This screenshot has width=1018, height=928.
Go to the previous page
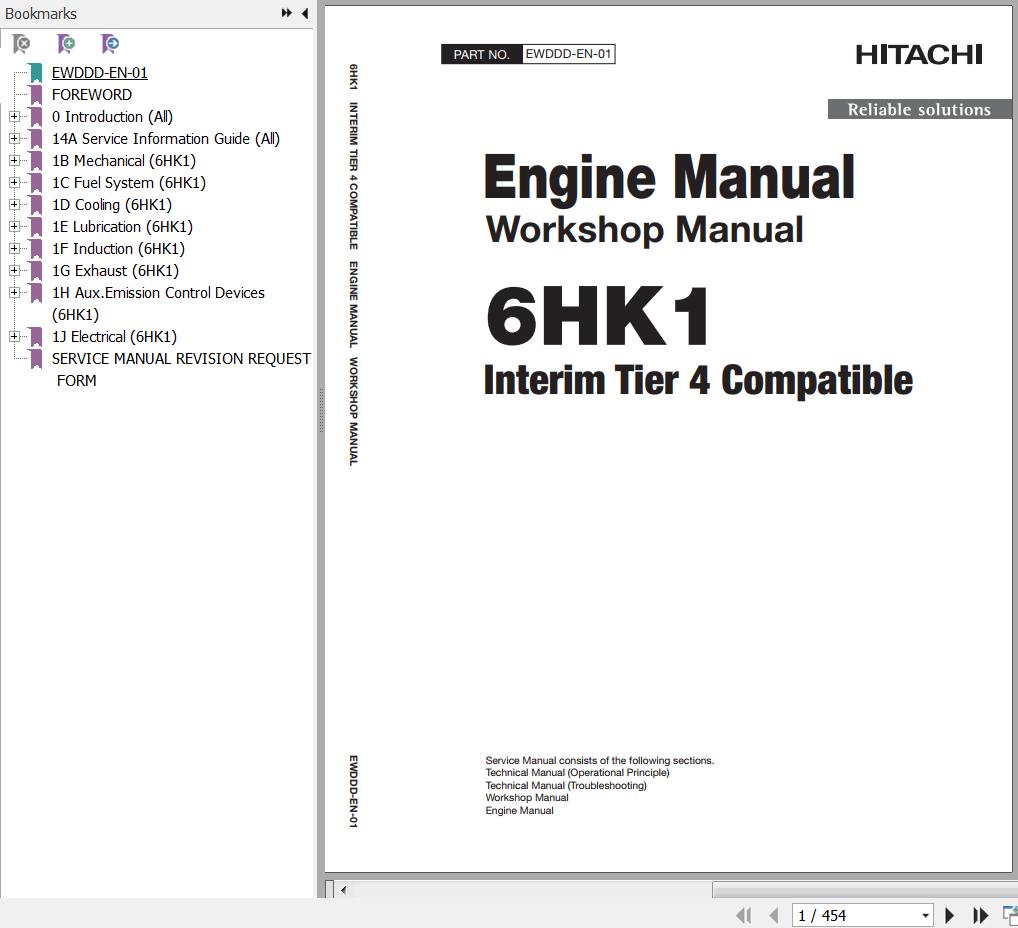click(x=773, y=916)
